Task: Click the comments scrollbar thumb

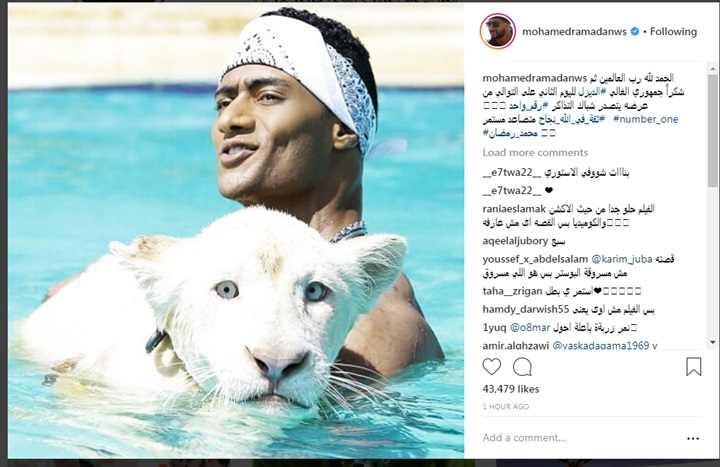Action: click(x=713, y=131)
